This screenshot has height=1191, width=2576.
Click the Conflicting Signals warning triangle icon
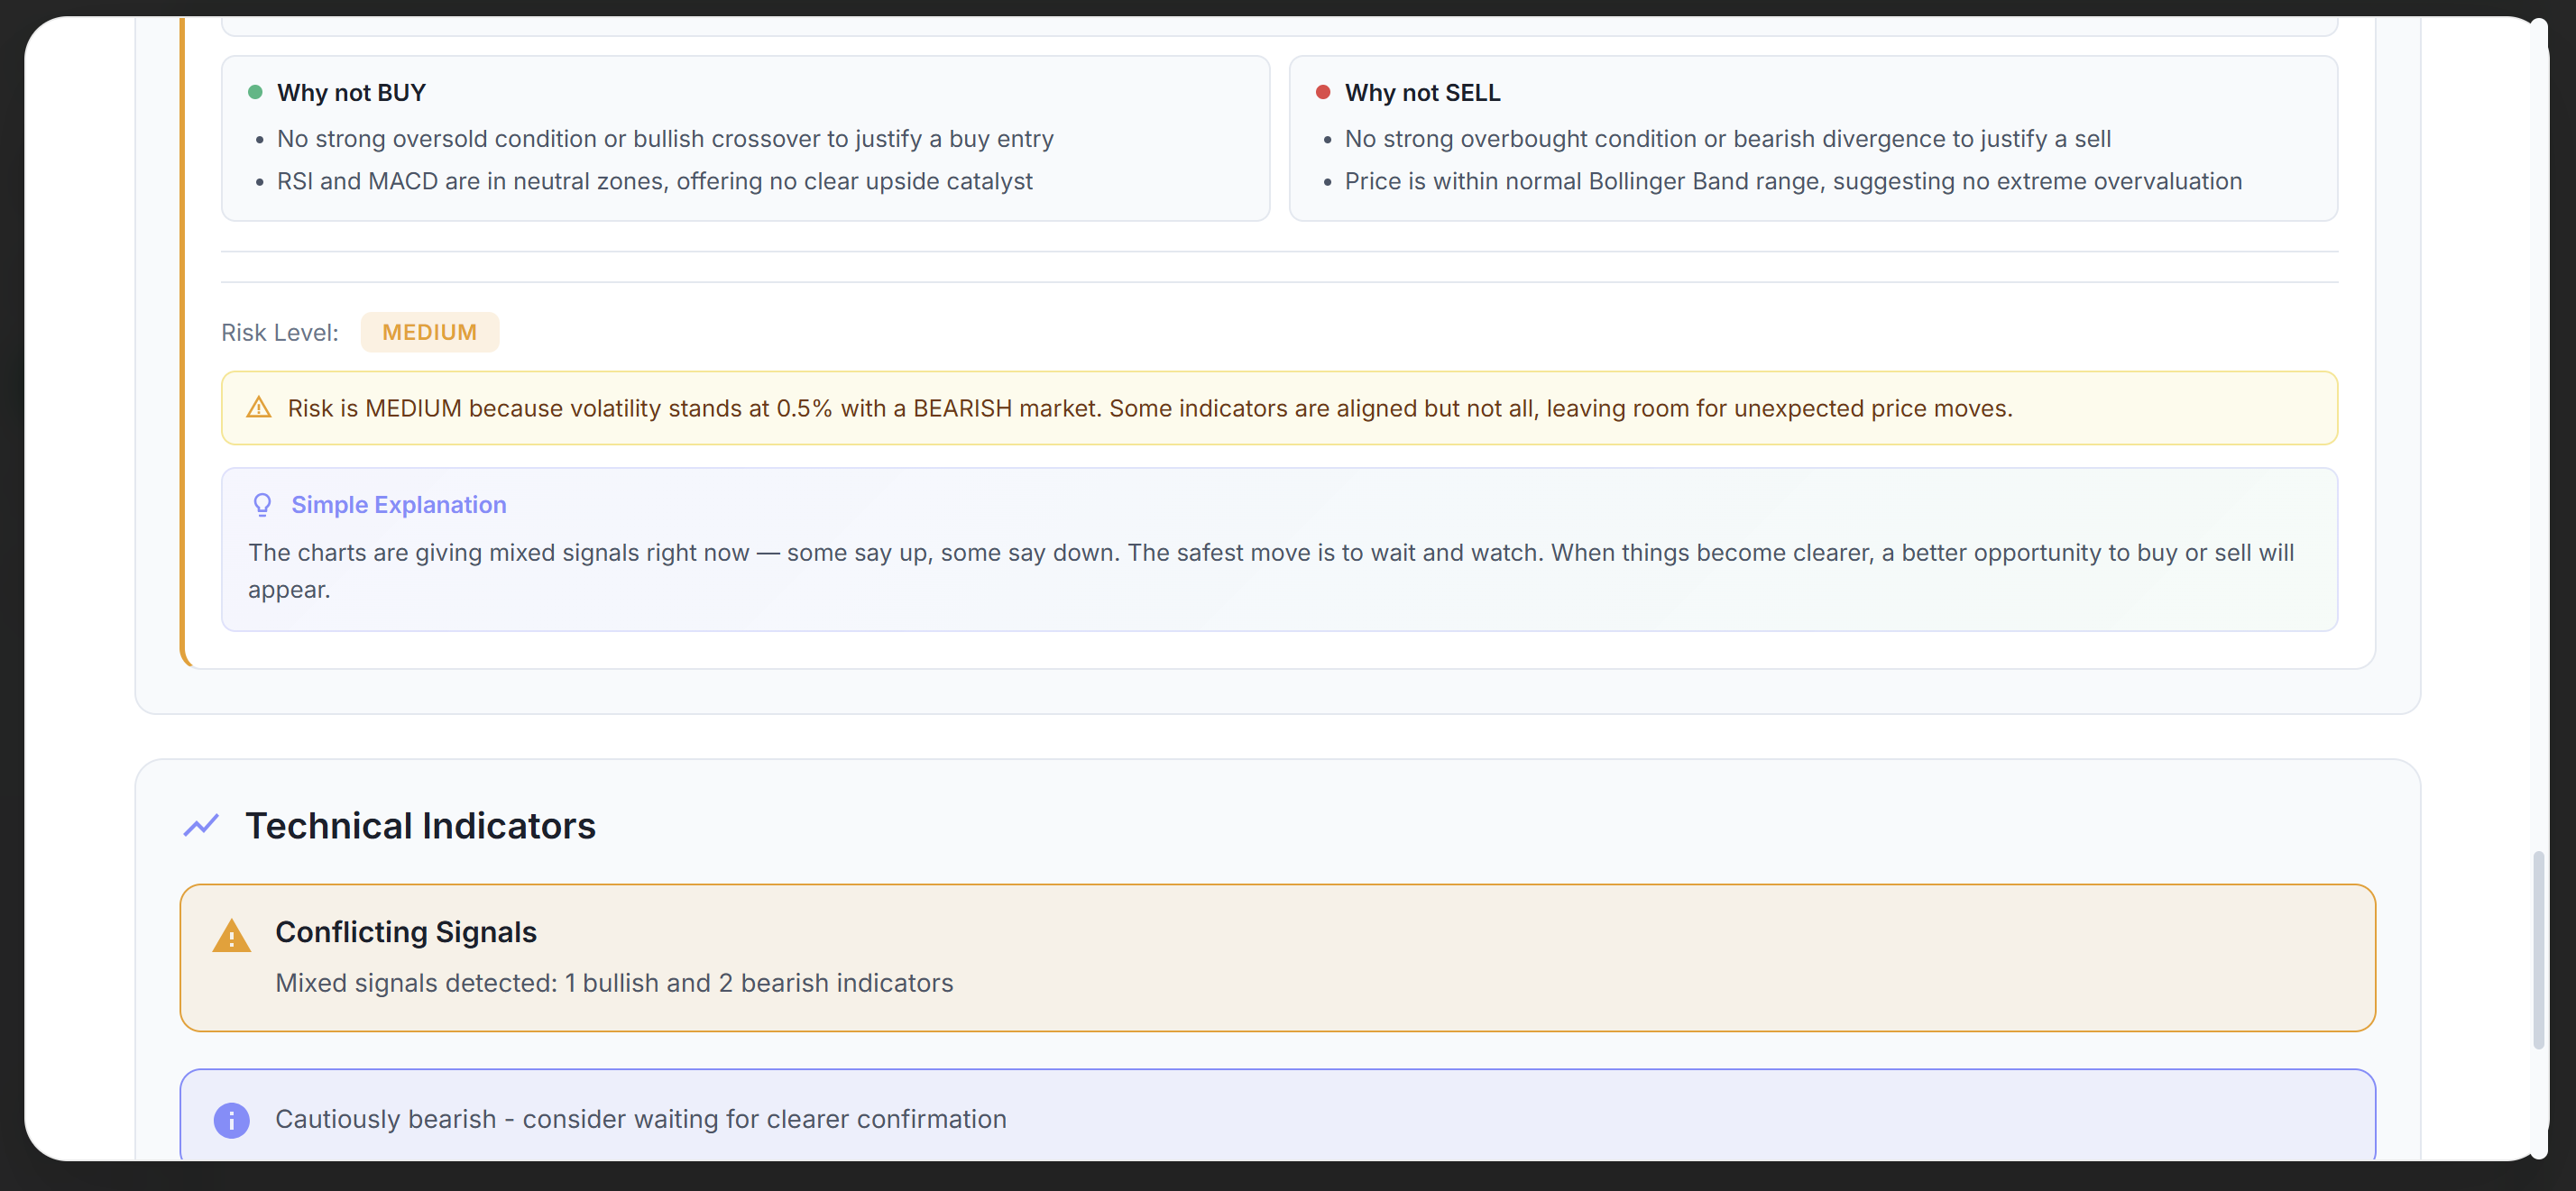point(231,937)
